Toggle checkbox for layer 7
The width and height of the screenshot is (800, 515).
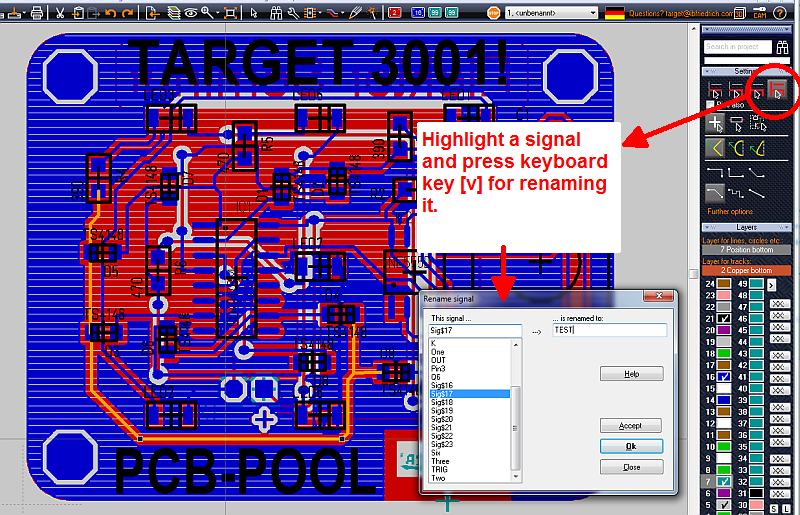[724, 481]
